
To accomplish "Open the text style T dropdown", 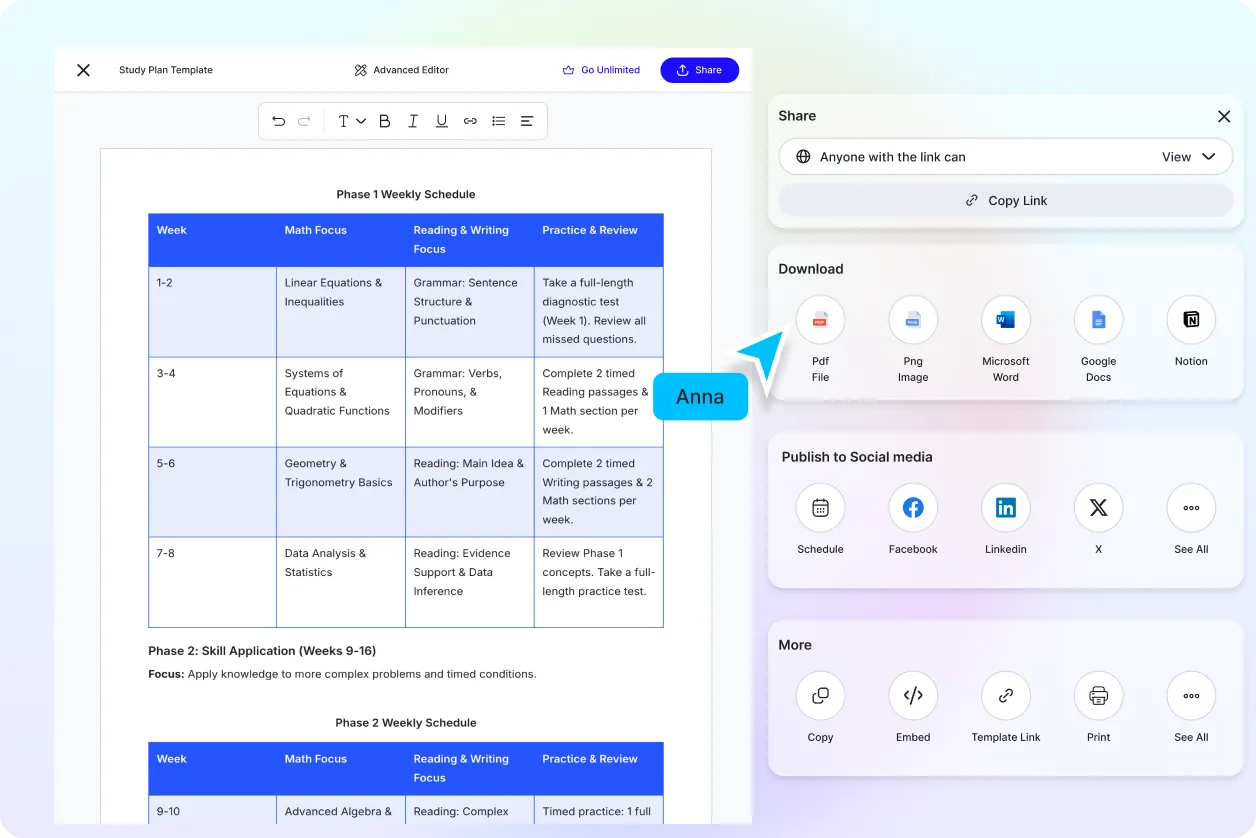I will coord(351,121).
